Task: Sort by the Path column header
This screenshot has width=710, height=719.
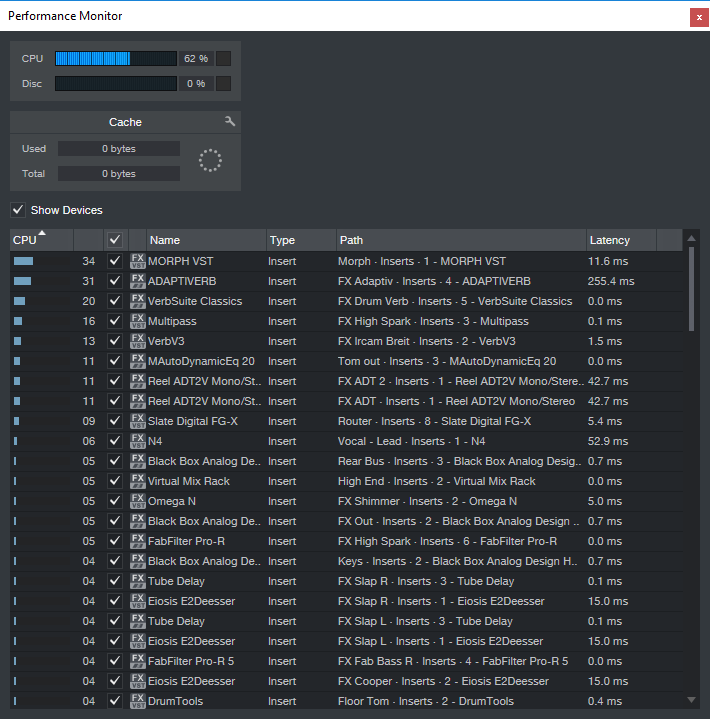Action: point(461,240)
